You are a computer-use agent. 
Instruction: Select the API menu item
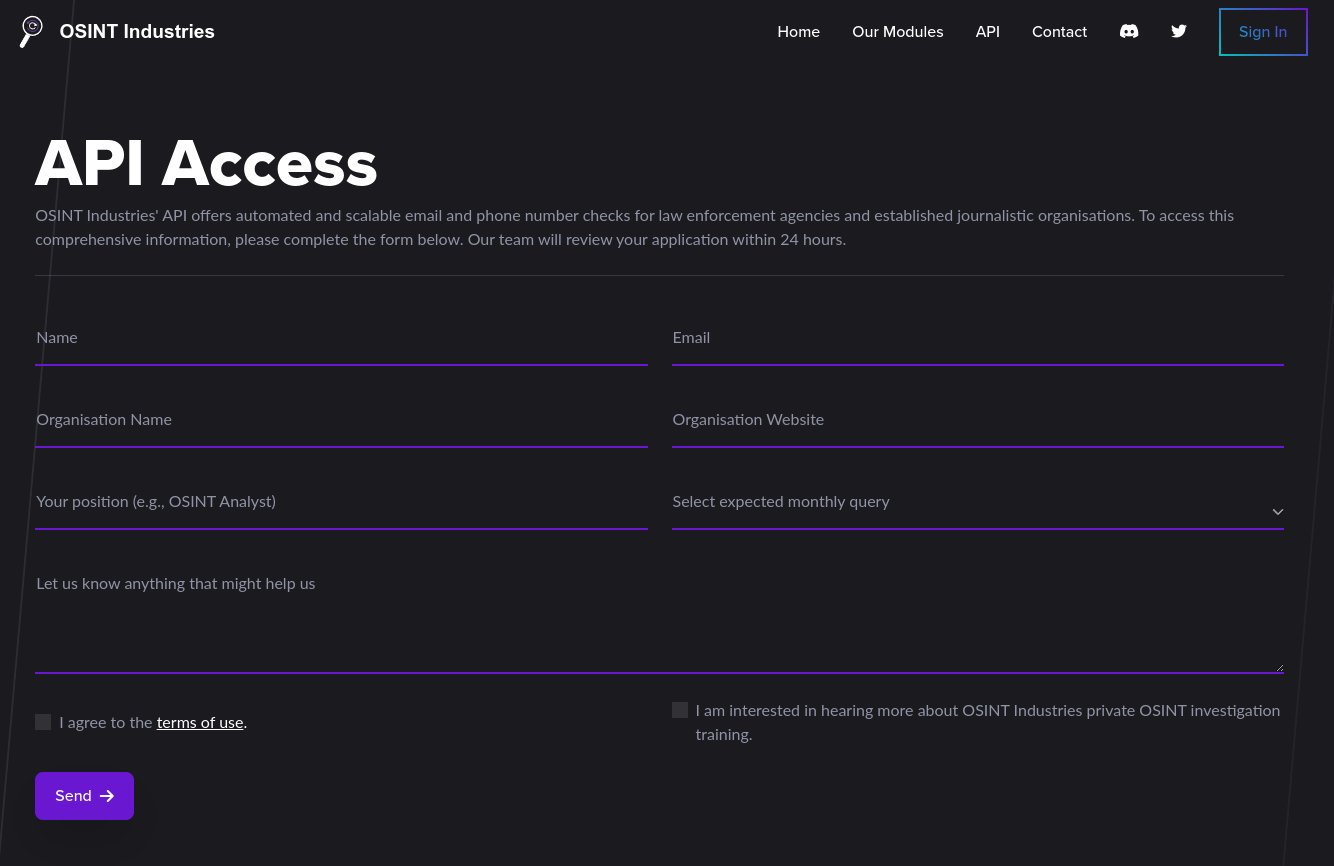pos(987,31)
